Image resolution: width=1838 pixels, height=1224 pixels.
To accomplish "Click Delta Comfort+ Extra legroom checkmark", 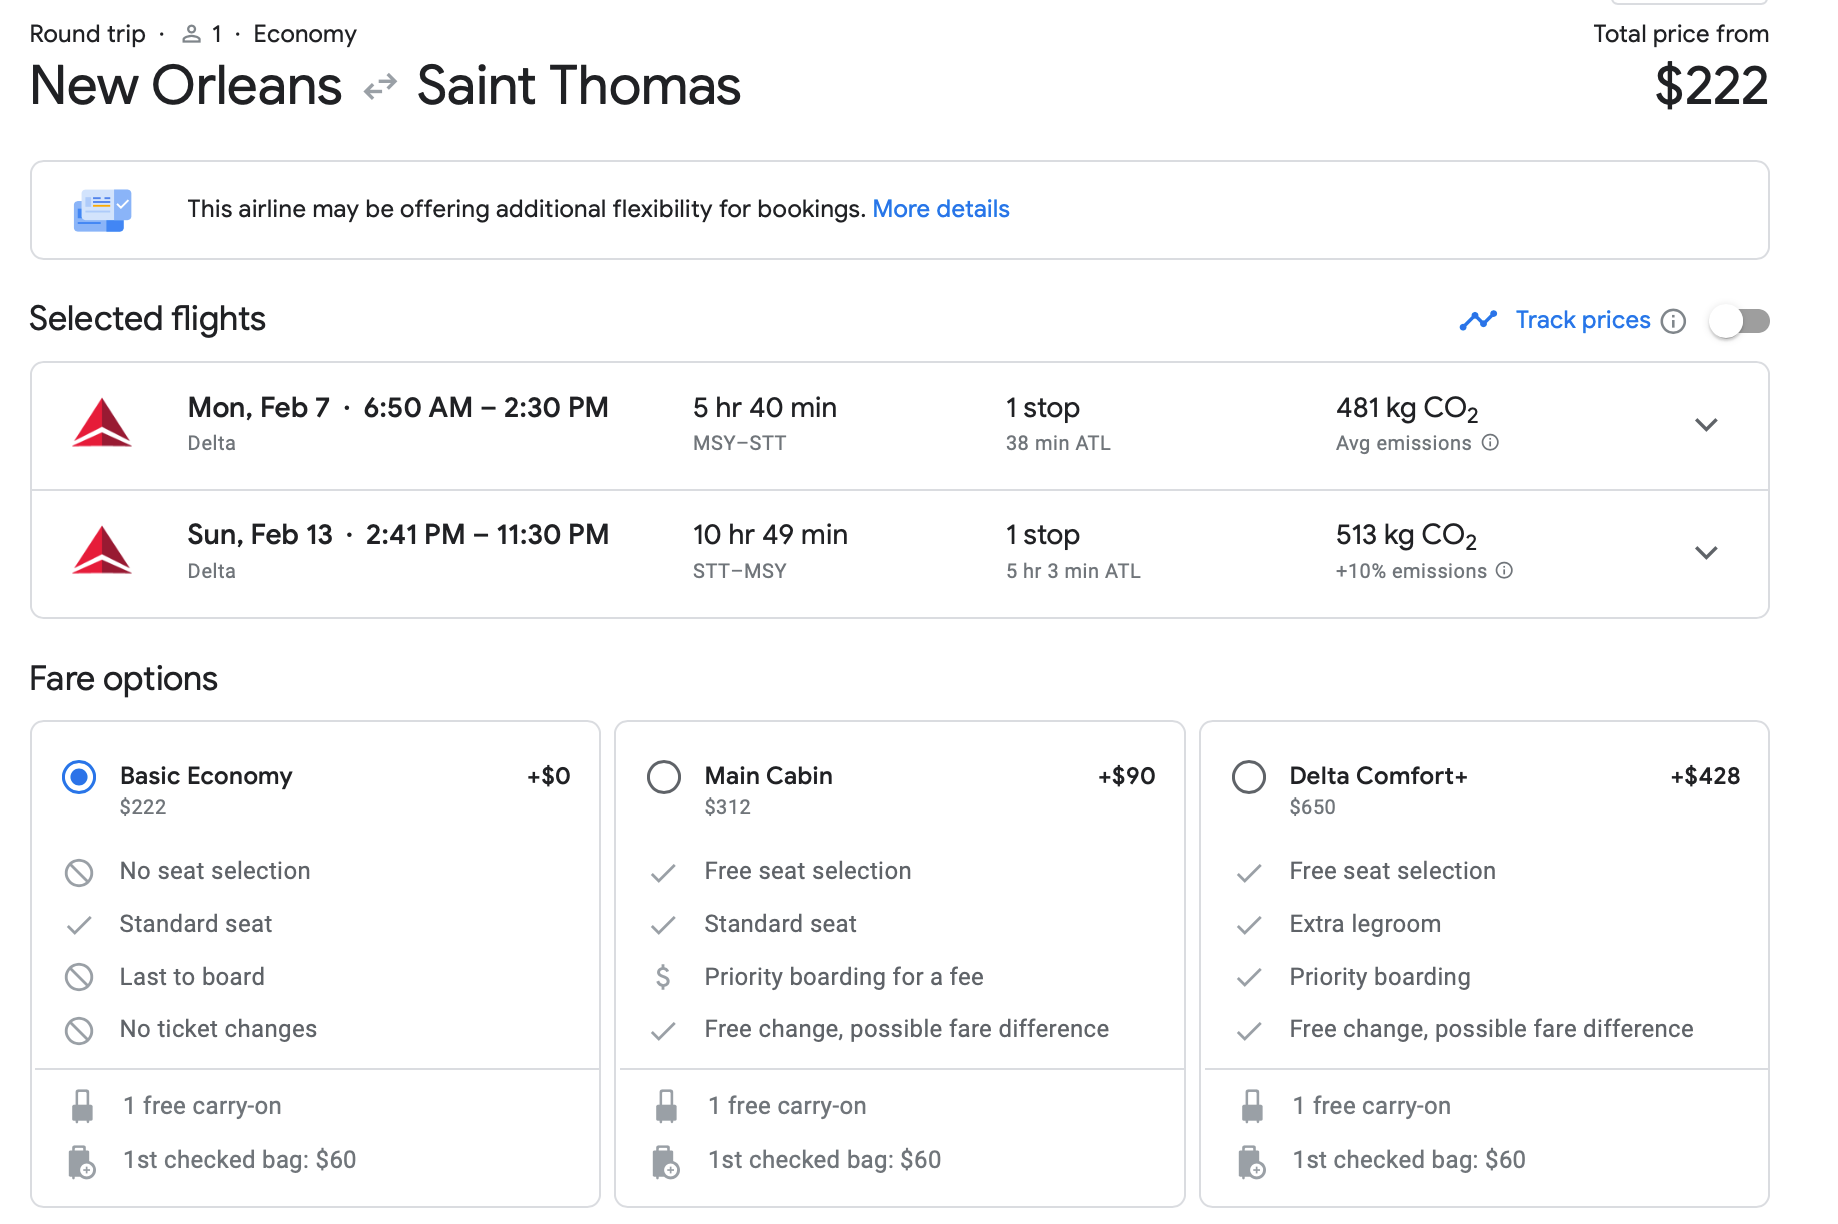I will [x=1248, y=925].
